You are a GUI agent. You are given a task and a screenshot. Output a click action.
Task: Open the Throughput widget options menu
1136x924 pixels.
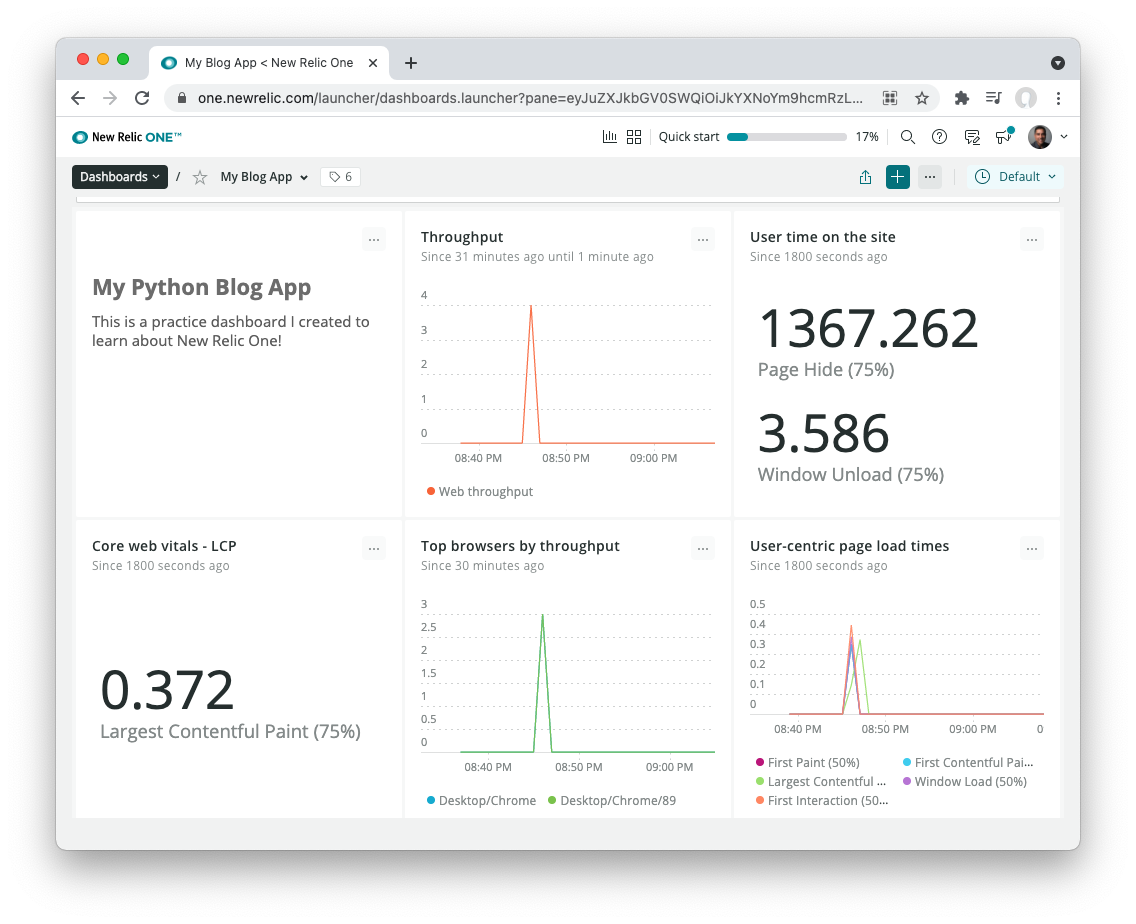703,239
